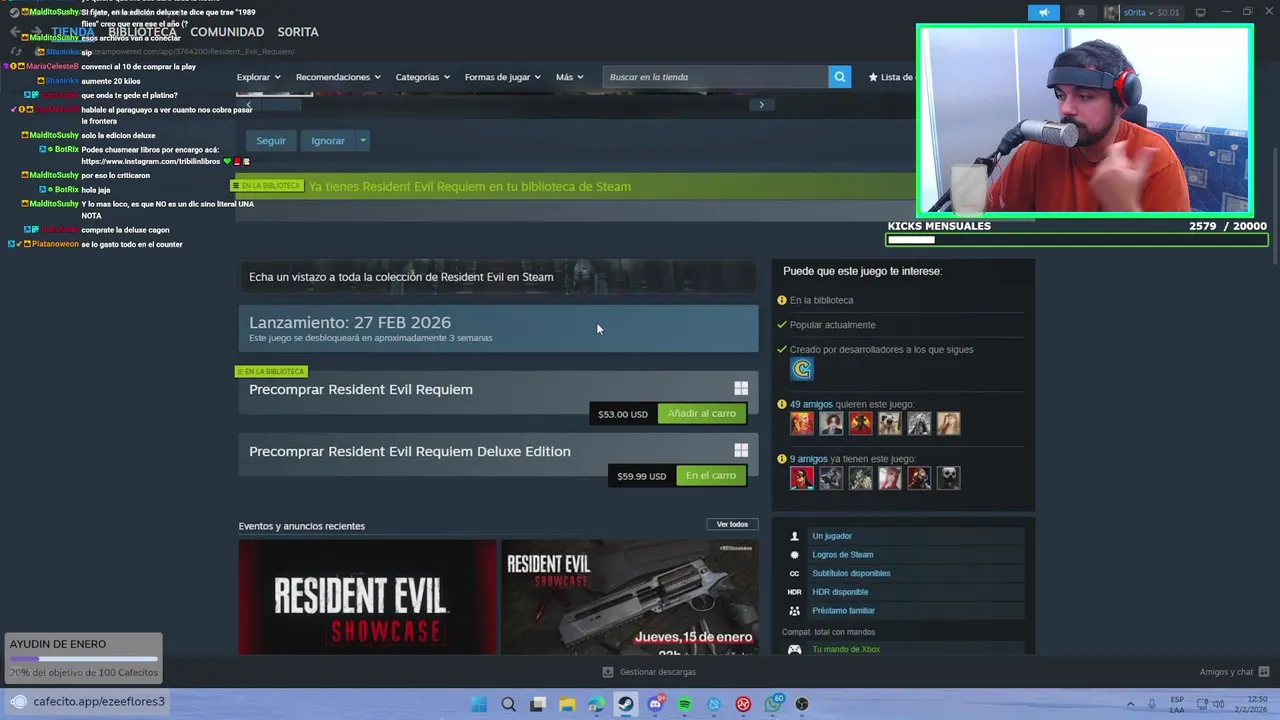
Task: Click the Windows Start button
Action: coord(479,704)
